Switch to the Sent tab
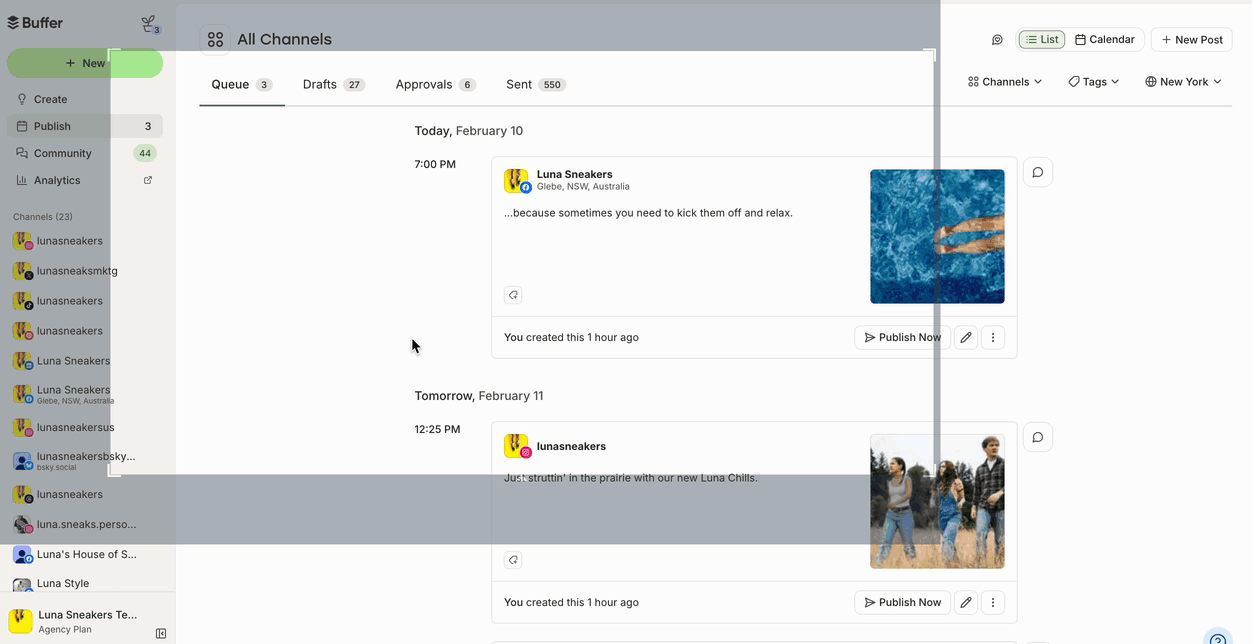1252x644 pixels. point(536,85)
